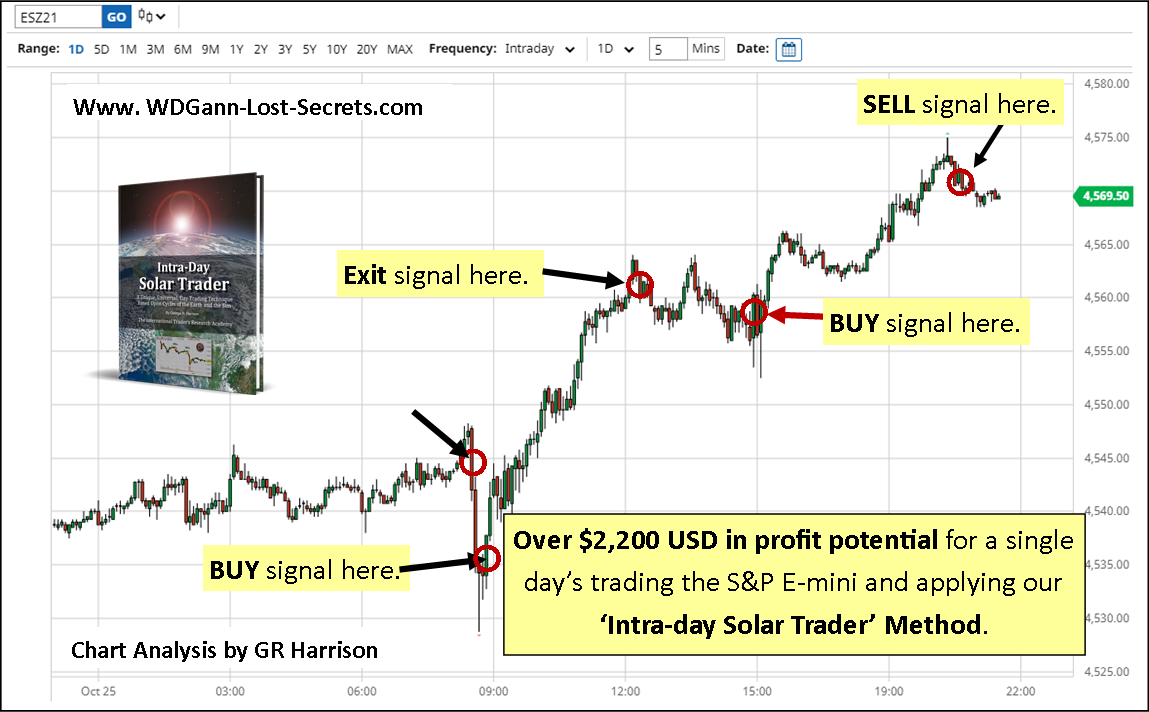Expand the Frequency Intraday dropdown

tap(540, 49)
